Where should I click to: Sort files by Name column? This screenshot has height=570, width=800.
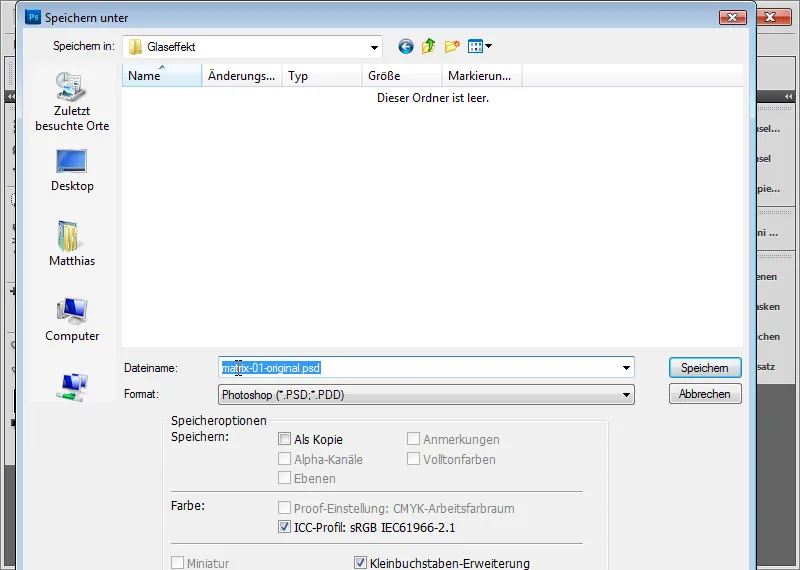pos(162,76)
